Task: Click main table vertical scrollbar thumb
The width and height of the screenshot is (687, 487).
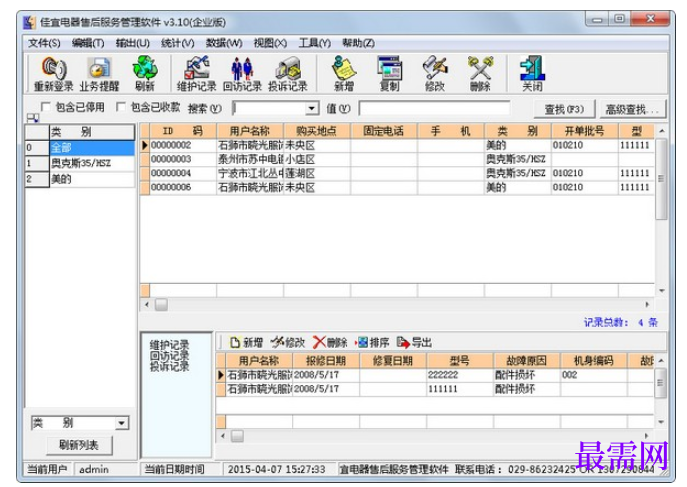Action: tap(661, 179)
